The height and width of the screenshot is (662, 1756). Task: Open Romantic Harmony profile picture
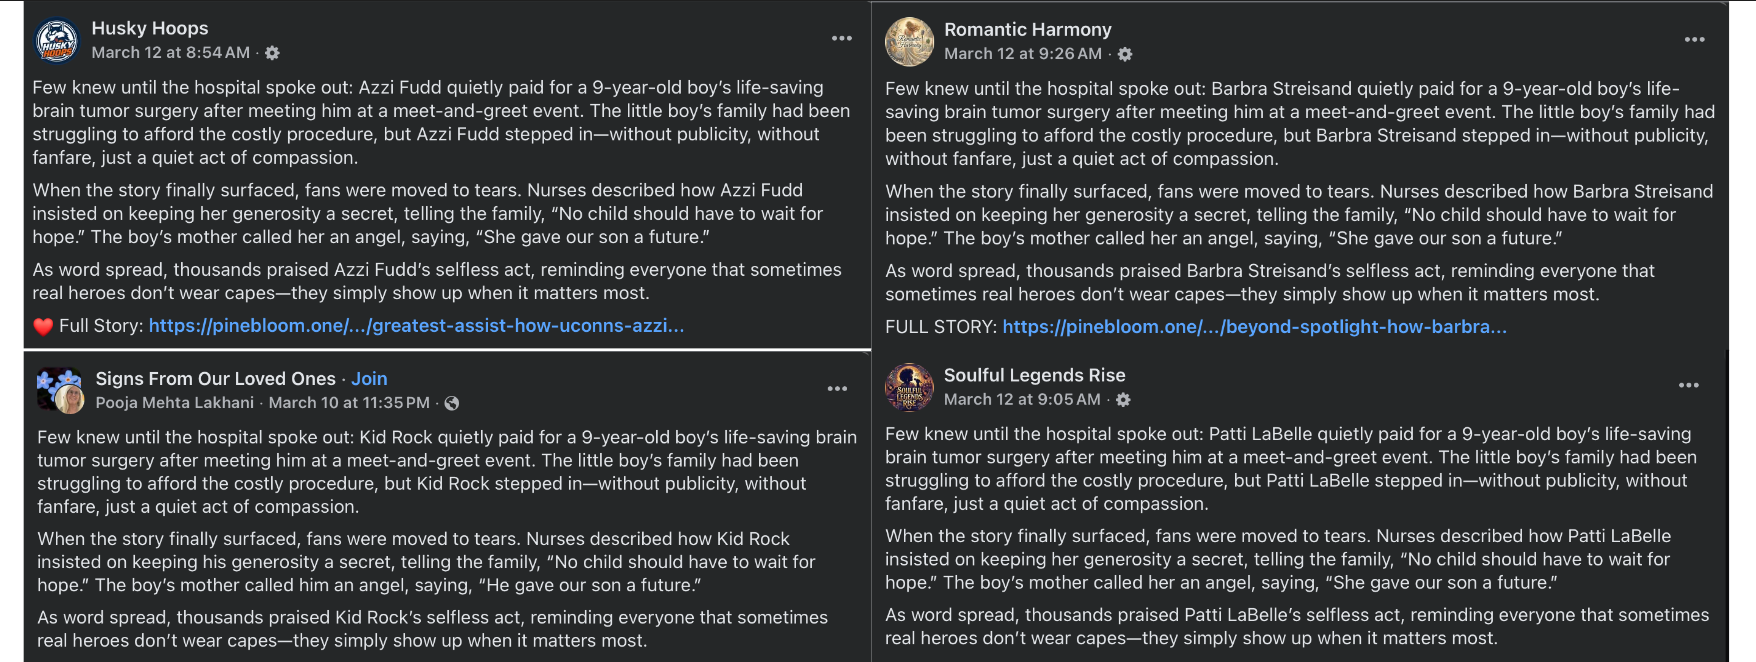pyautogui.click(x=909, y=42)
